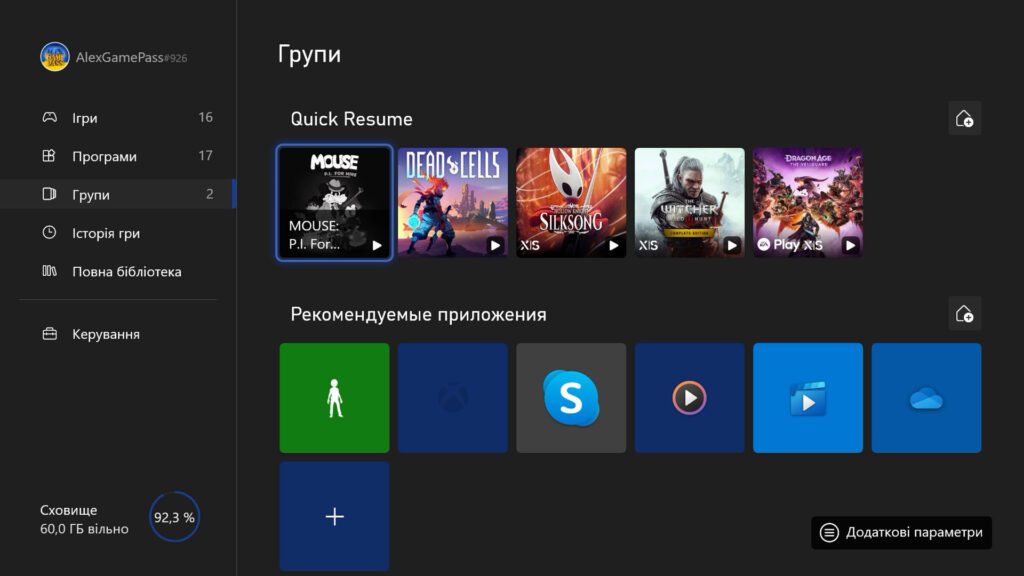Open Історія гри in sidebar

118,232
